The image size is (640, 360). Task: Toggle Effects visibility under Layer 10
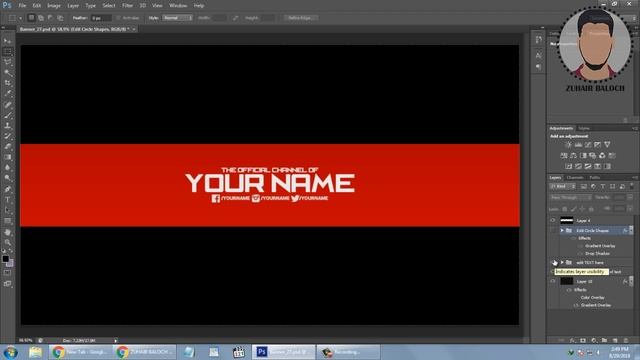[x=569, y=290]
